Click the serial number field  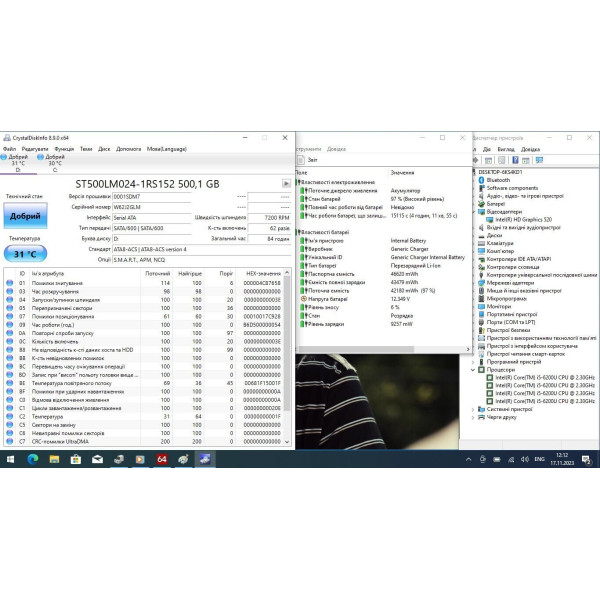point(152,207)
